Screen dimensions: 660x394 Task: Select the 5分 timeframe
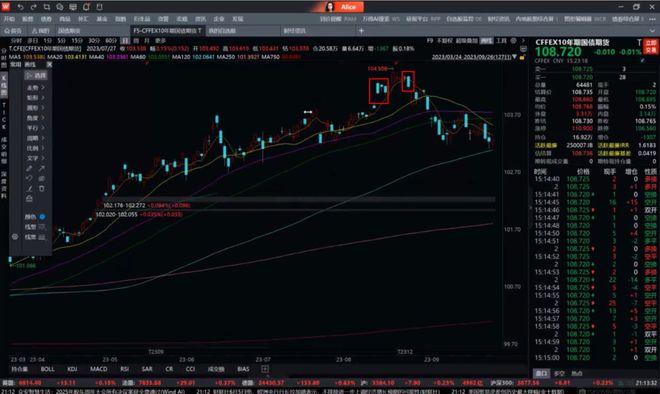61,41
